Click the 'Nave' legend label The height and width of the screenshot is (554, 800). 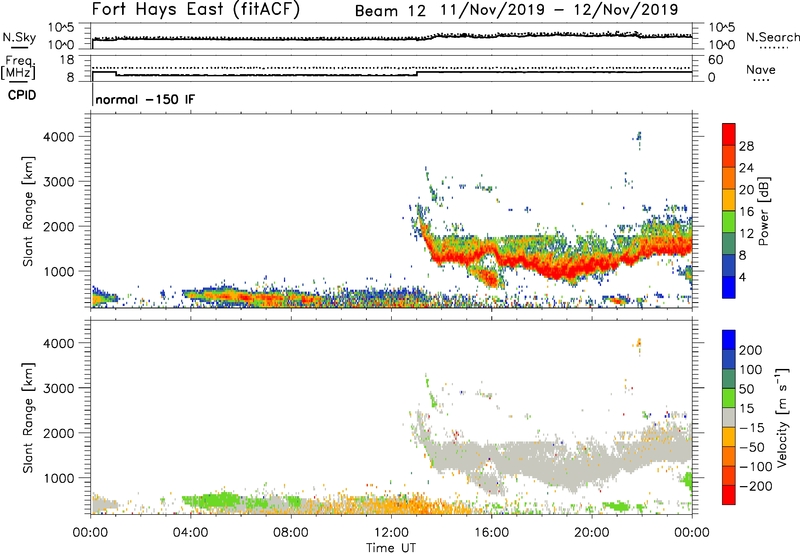(x=760, y=69)
